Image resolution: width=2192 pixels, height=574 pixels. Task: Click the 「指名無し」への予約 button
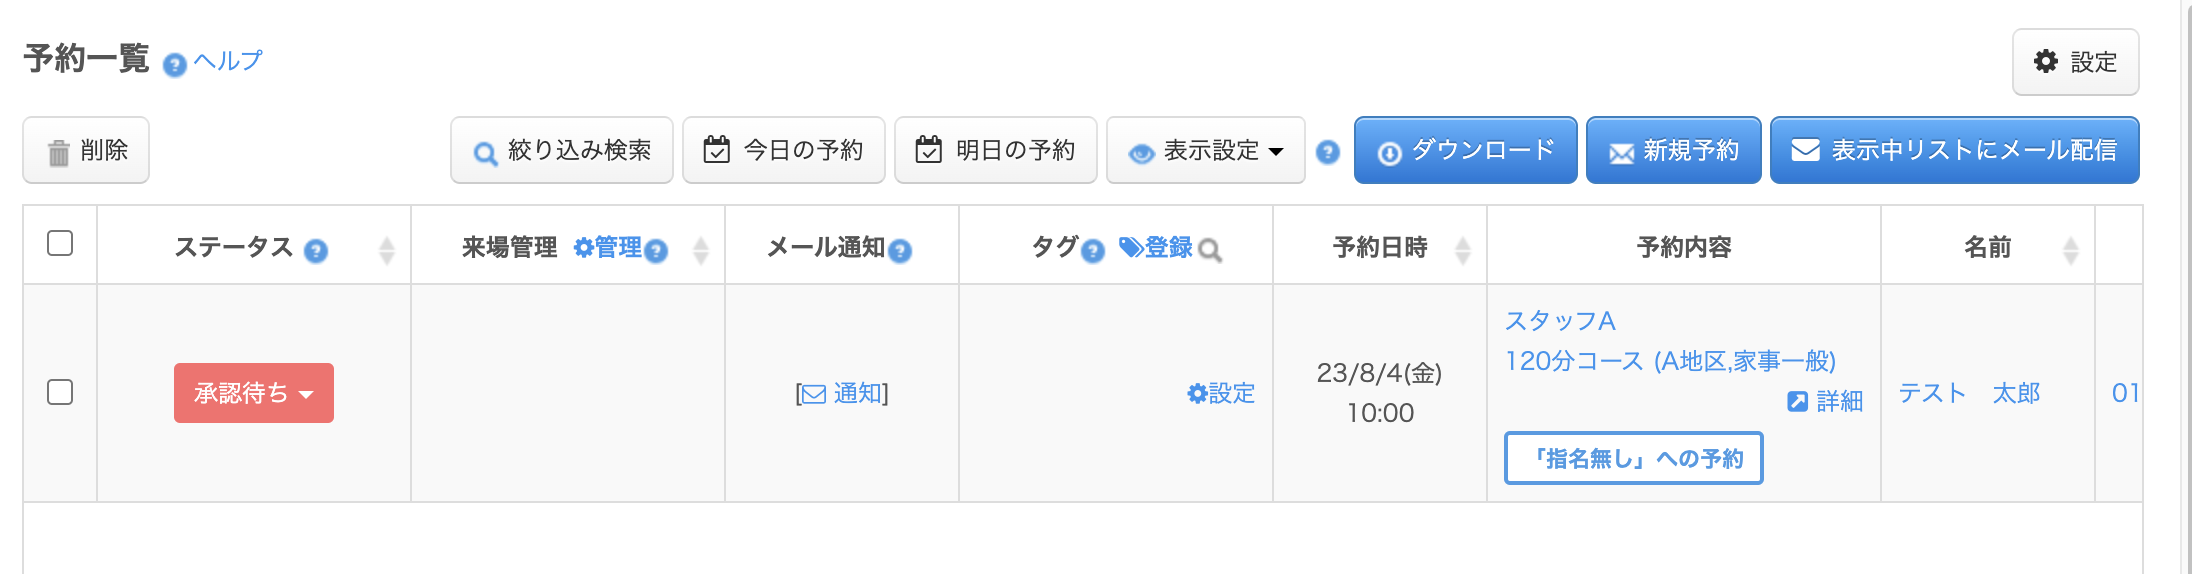(1634, 458)
